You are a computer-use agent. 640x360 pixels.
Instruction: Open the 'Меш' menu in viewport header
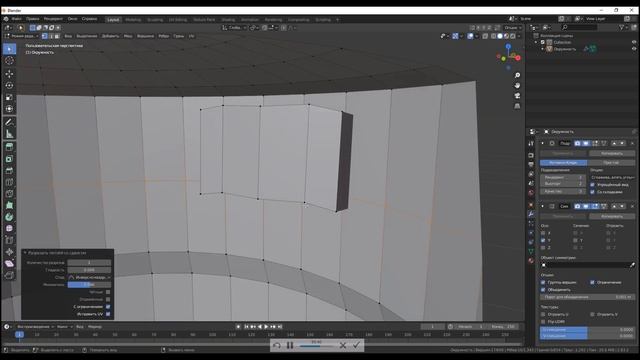pos(128,36)
